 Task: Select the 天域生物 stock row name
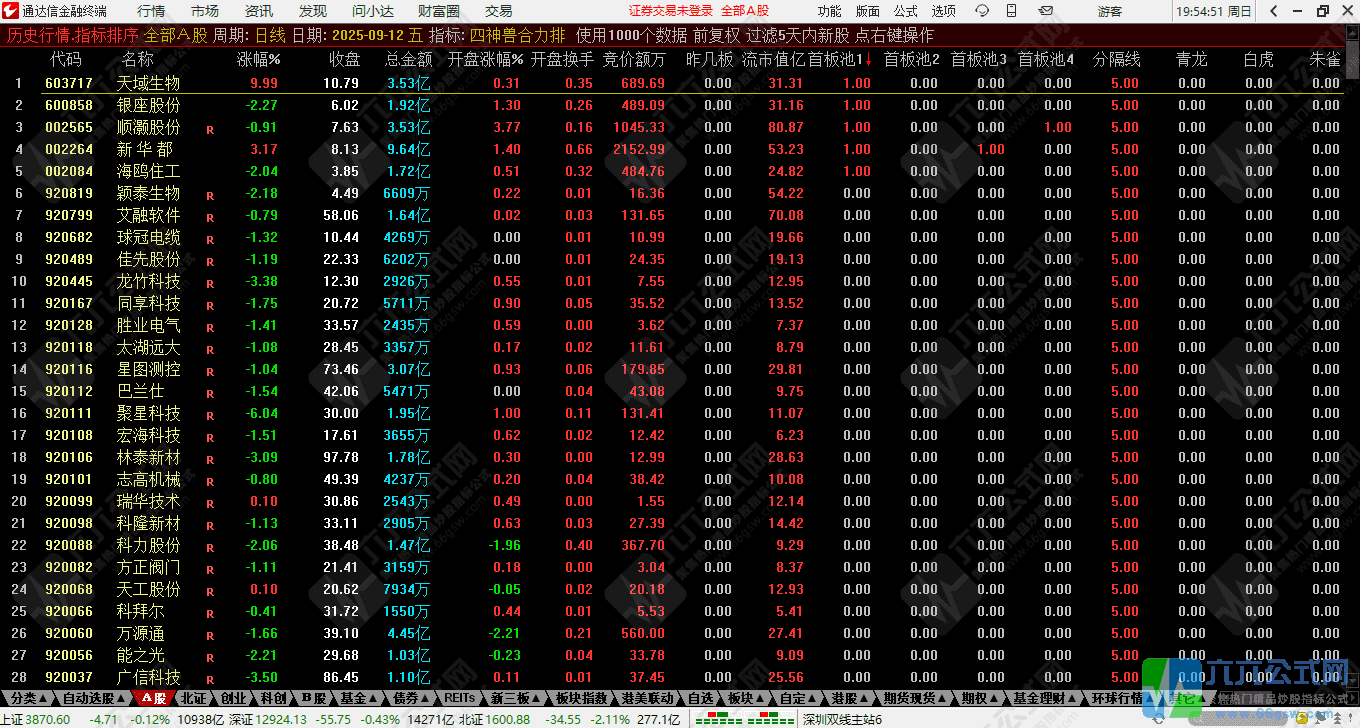tap(148, 83)
